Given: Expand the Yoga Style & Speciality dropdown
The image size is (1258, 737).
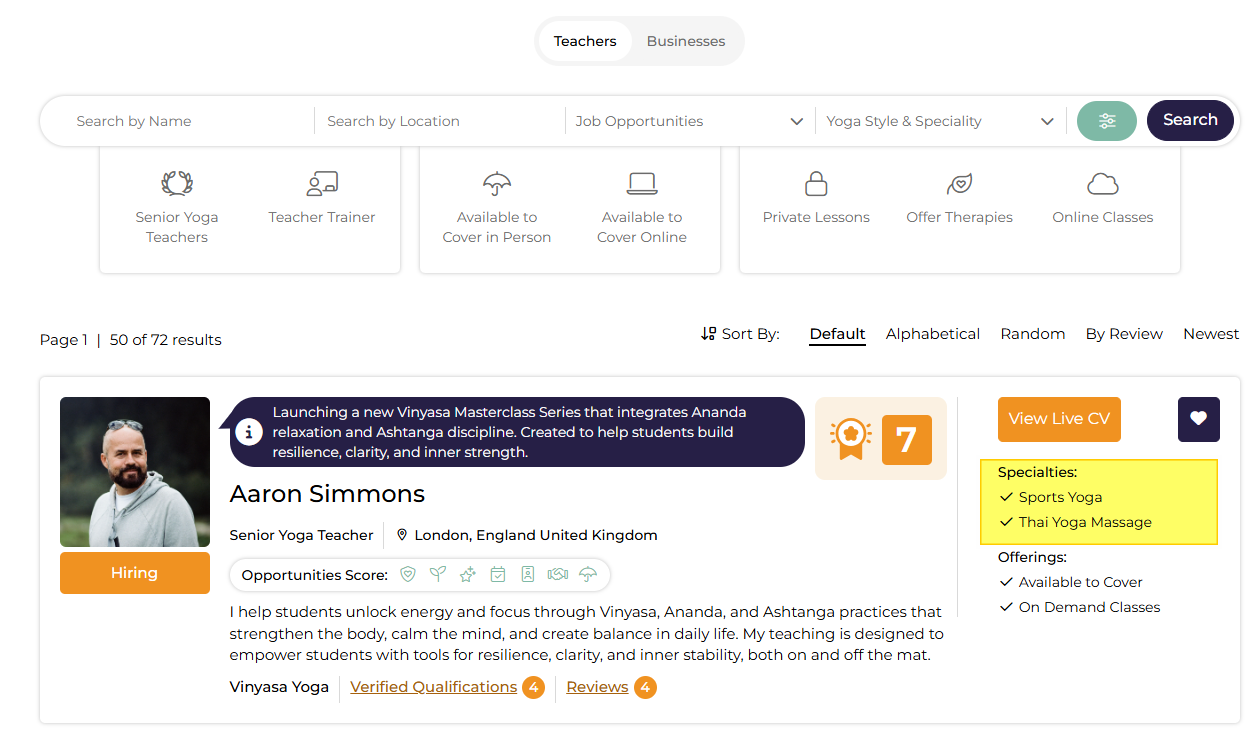Looking at the screenshot, I should point(940,121).
